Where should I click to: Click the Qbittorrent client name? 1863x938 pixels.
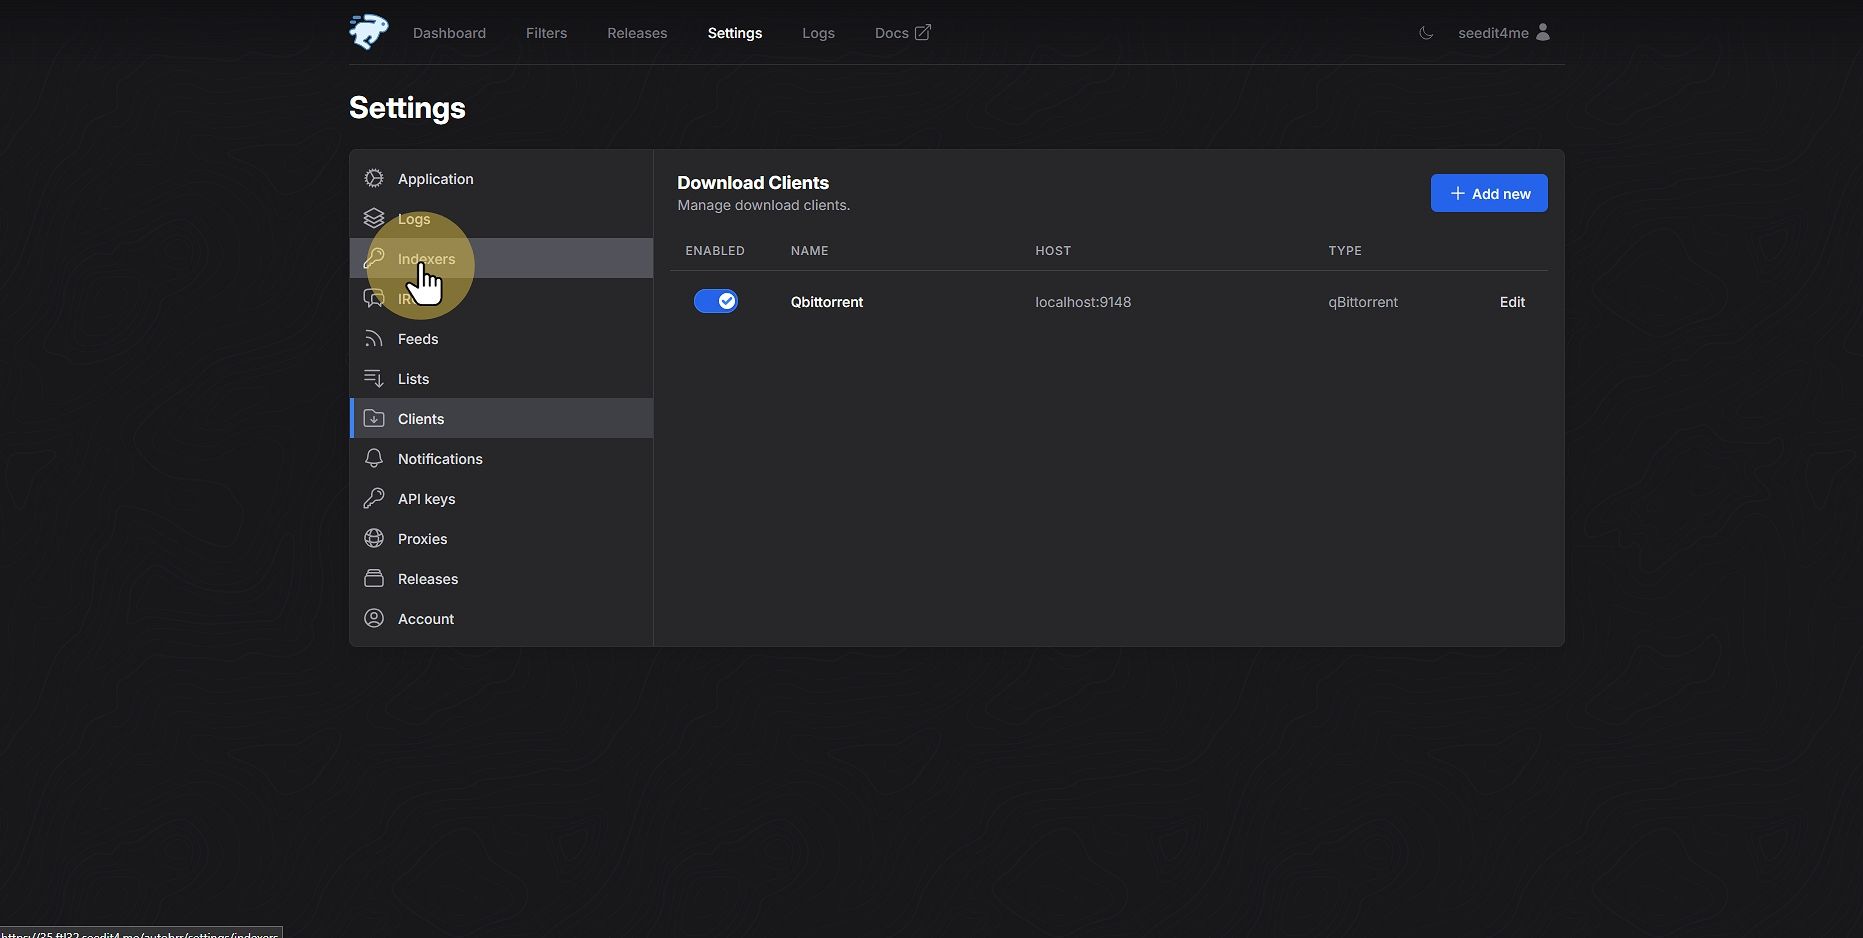(x=827, y=302)
